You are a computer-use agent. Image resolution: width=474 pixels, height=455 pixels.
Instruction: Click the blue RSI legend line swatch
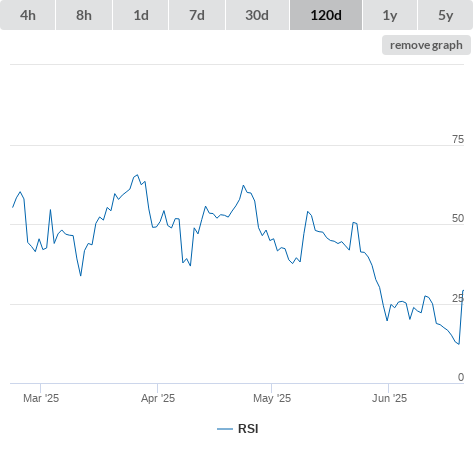225,429
